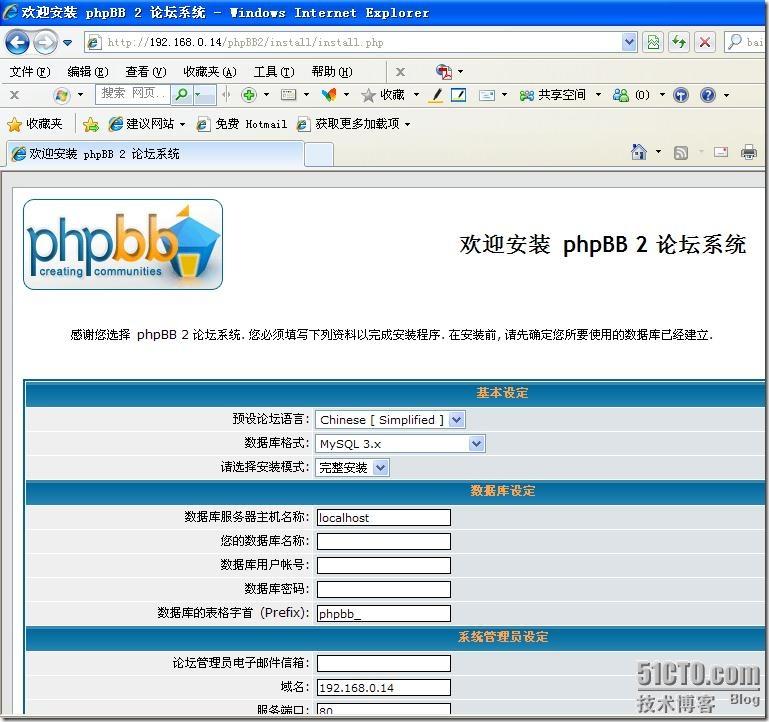The height and width of the screenshot is (722, 769).
Task: Click the 数据库密码 input field
Action: [x=384, y=590]
